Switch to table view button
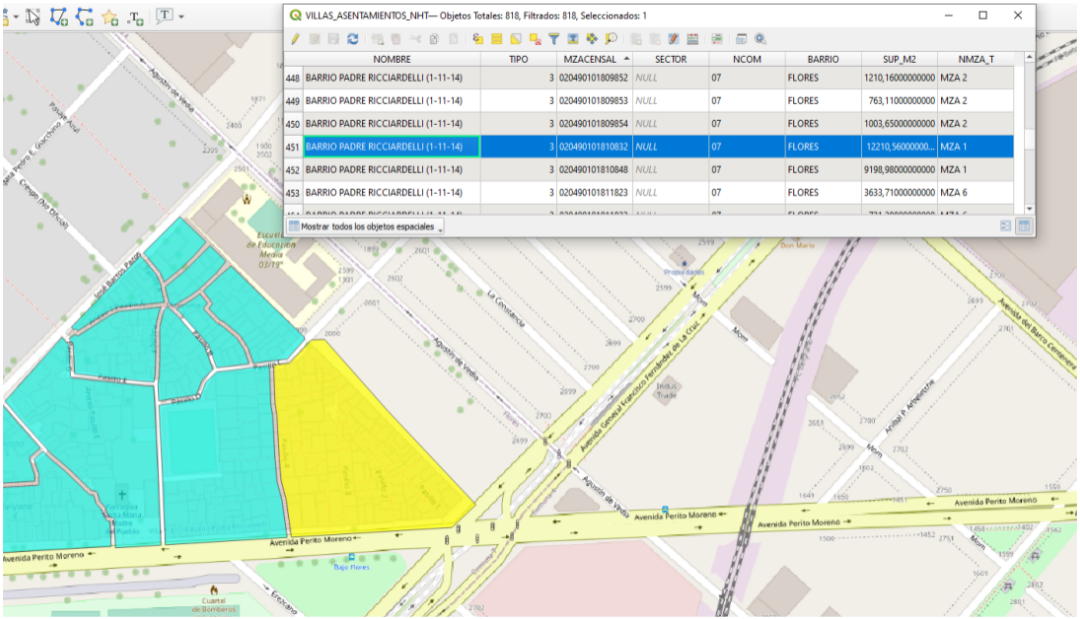This screenshot has height=619, width=1080. (1024, 226)
